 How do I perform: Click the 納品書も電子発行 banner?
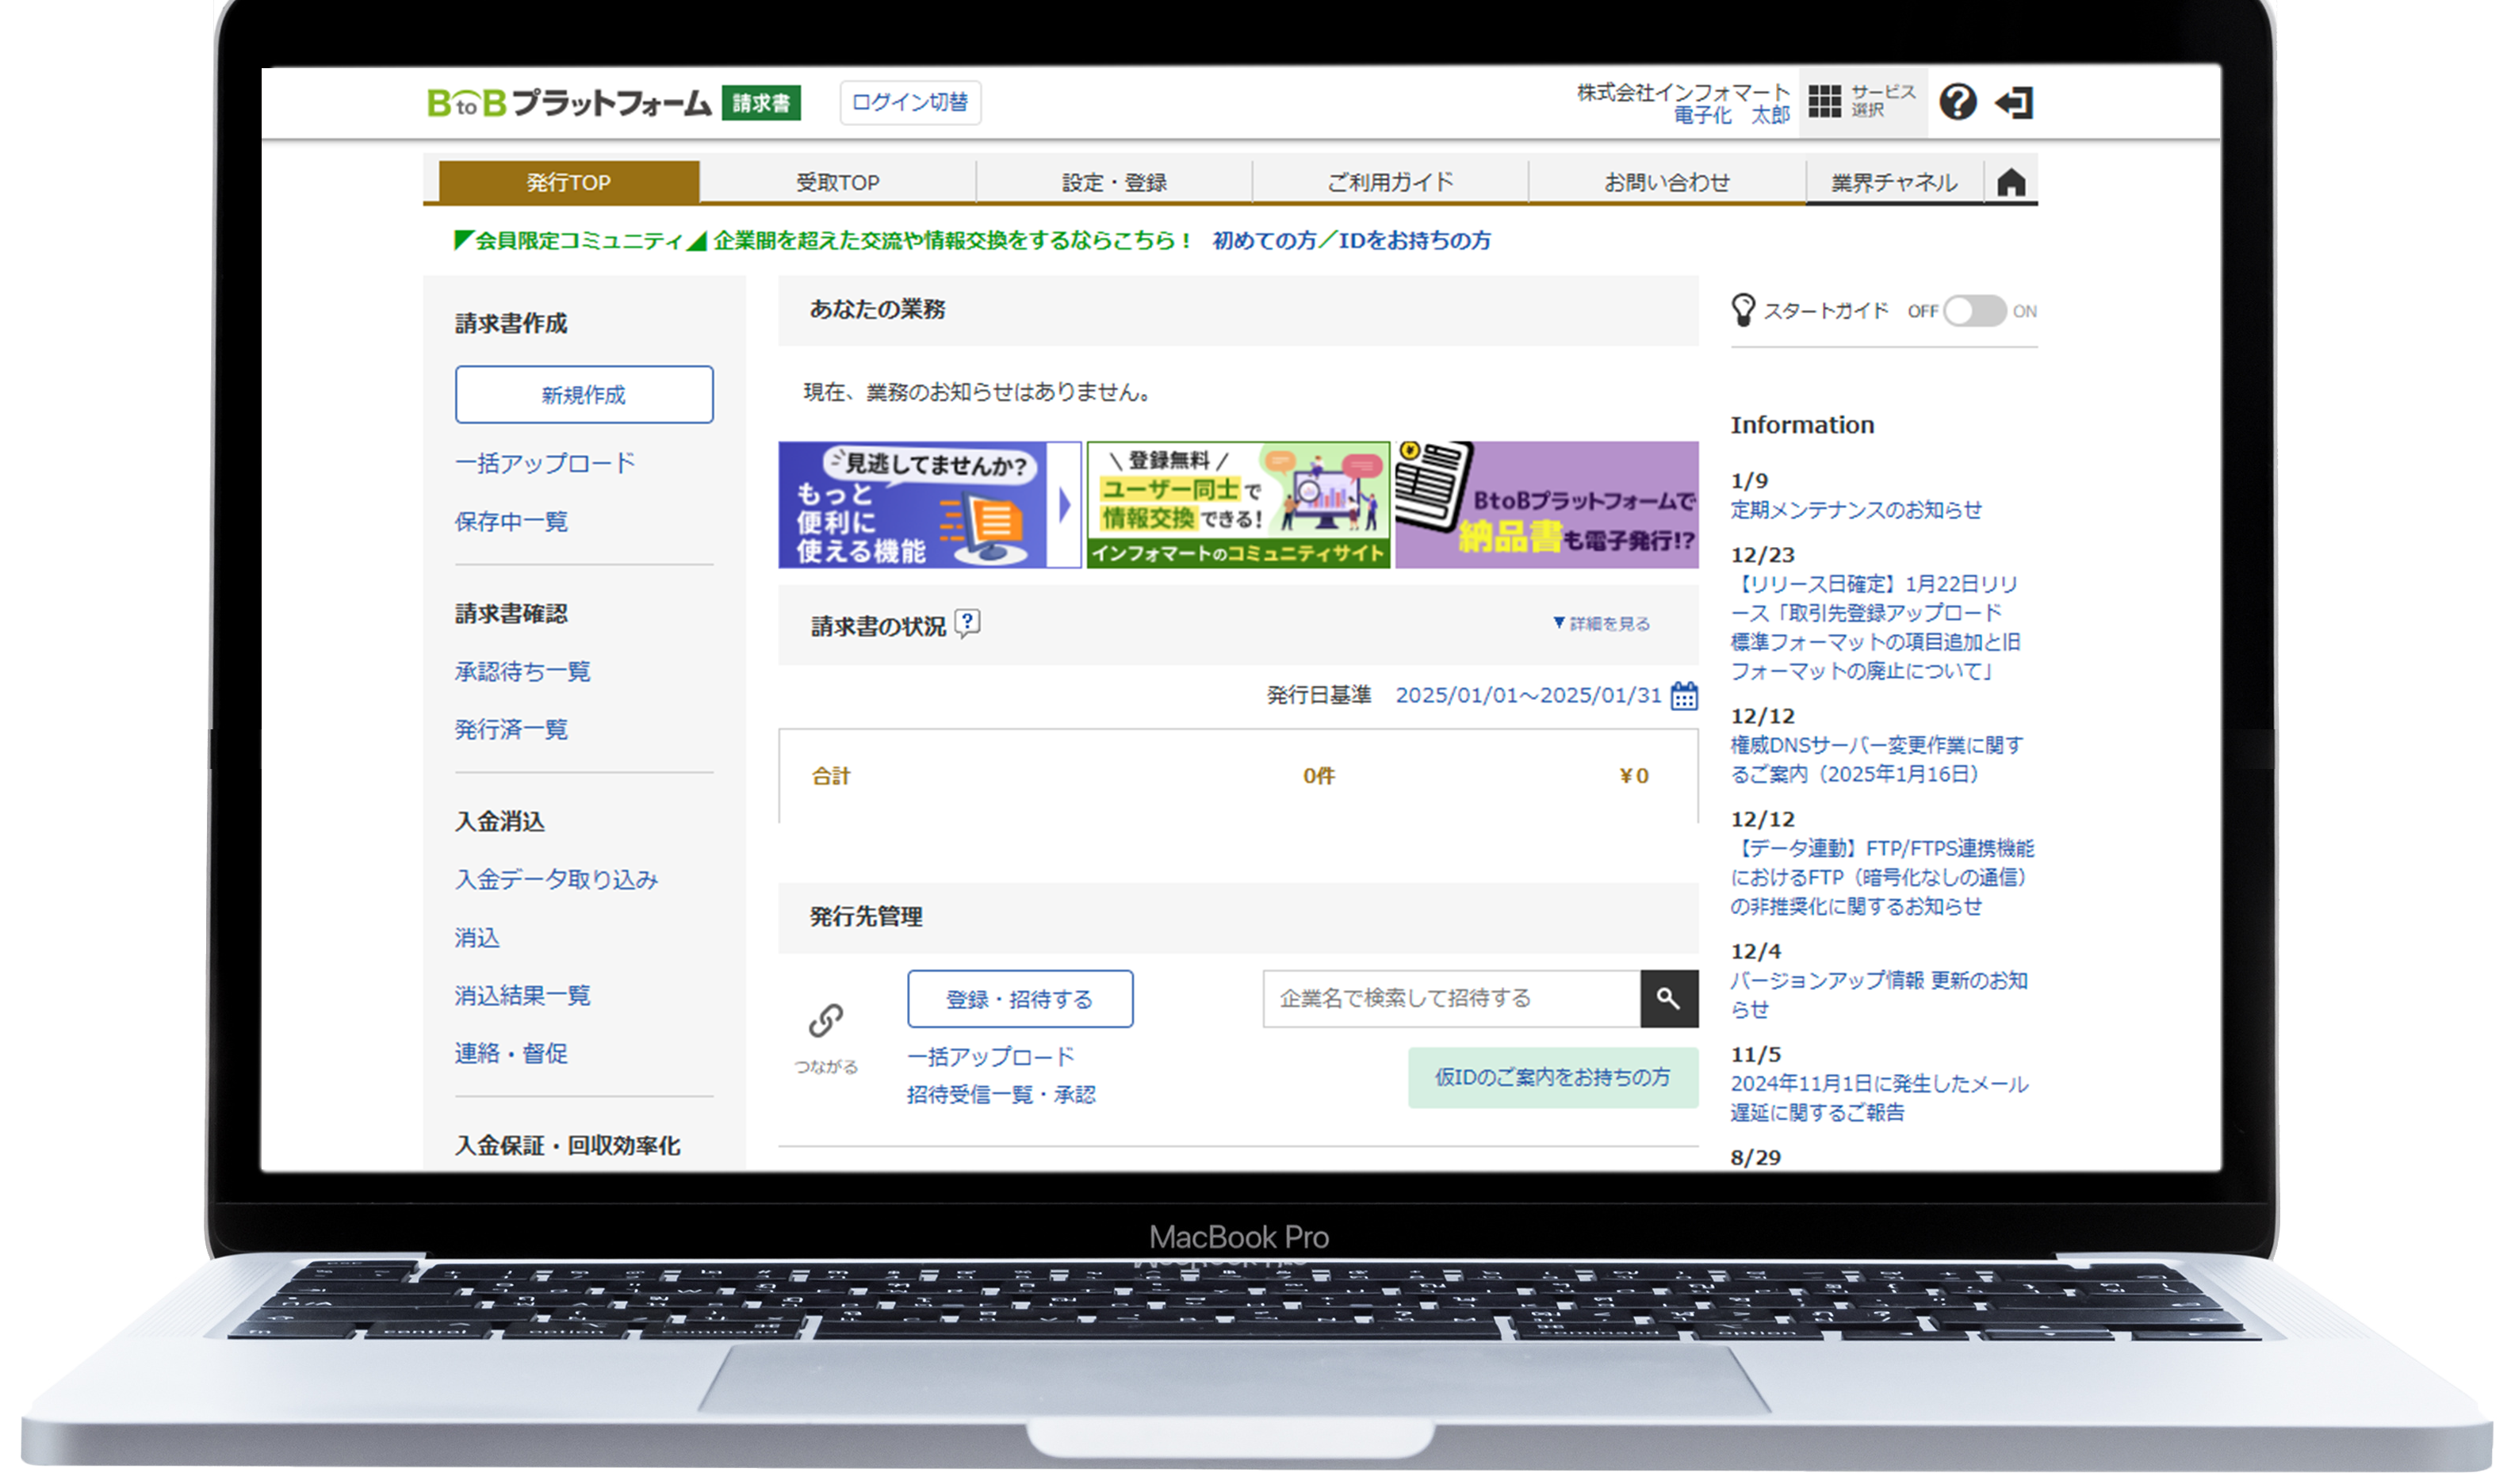point(1546,505)
